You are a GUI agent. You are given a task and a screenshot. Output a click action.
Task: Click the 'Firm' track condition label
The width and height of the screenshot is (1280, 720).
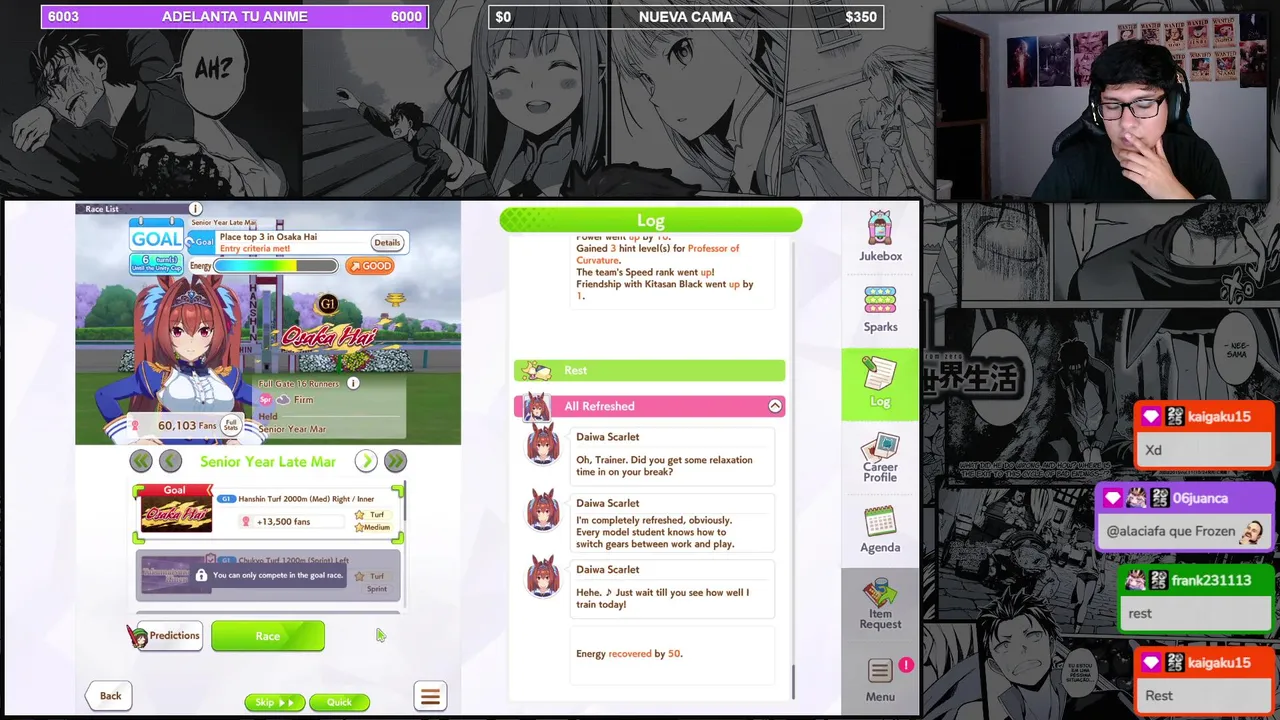(303, 400)
